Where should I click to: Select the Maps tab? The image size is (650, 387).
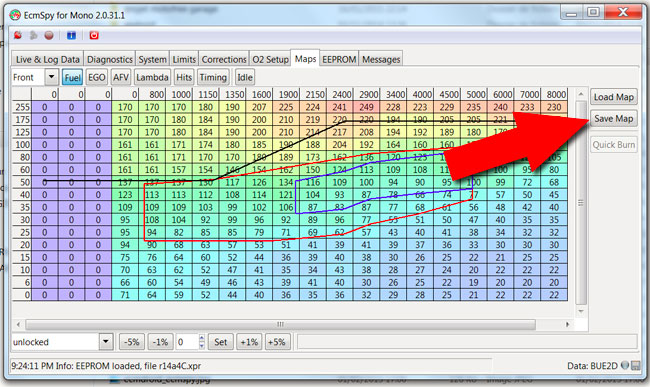tap(306, 58)
